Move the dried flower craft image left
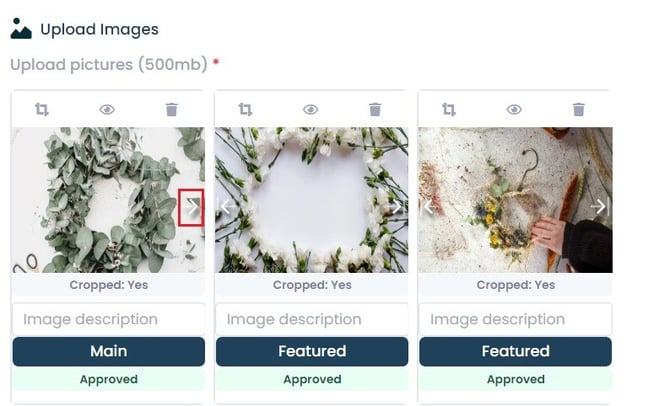Image resolution: width=670 pixels, height=406 pixels. click(x=430, y=207)
